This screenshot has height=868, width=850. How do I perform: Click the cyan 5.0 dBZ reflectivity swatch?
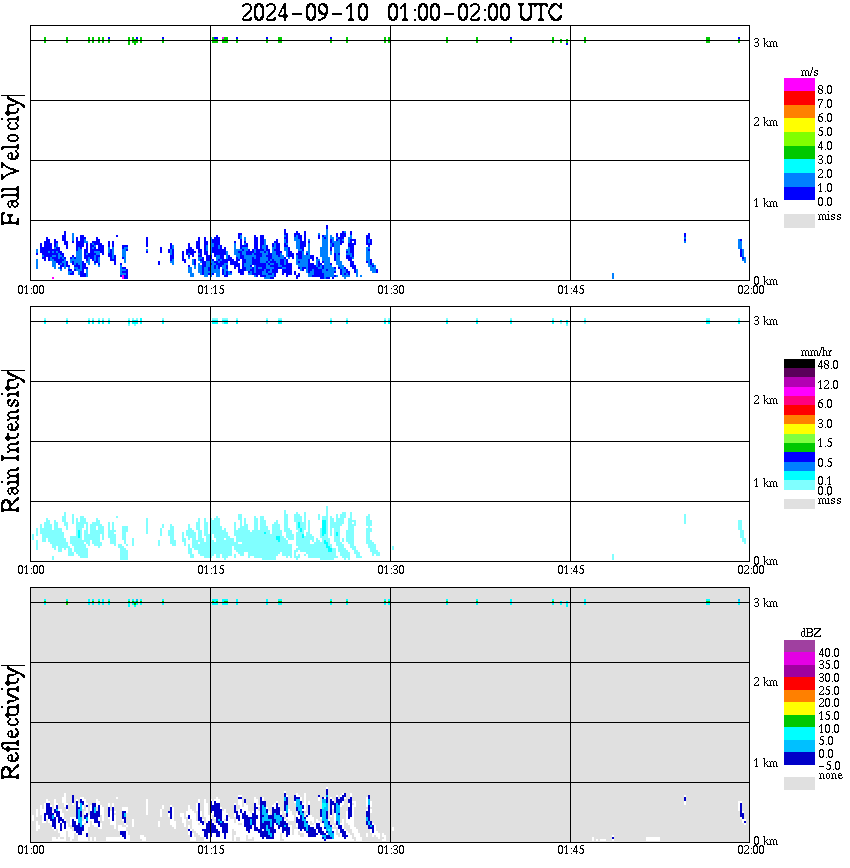[799, 734]
